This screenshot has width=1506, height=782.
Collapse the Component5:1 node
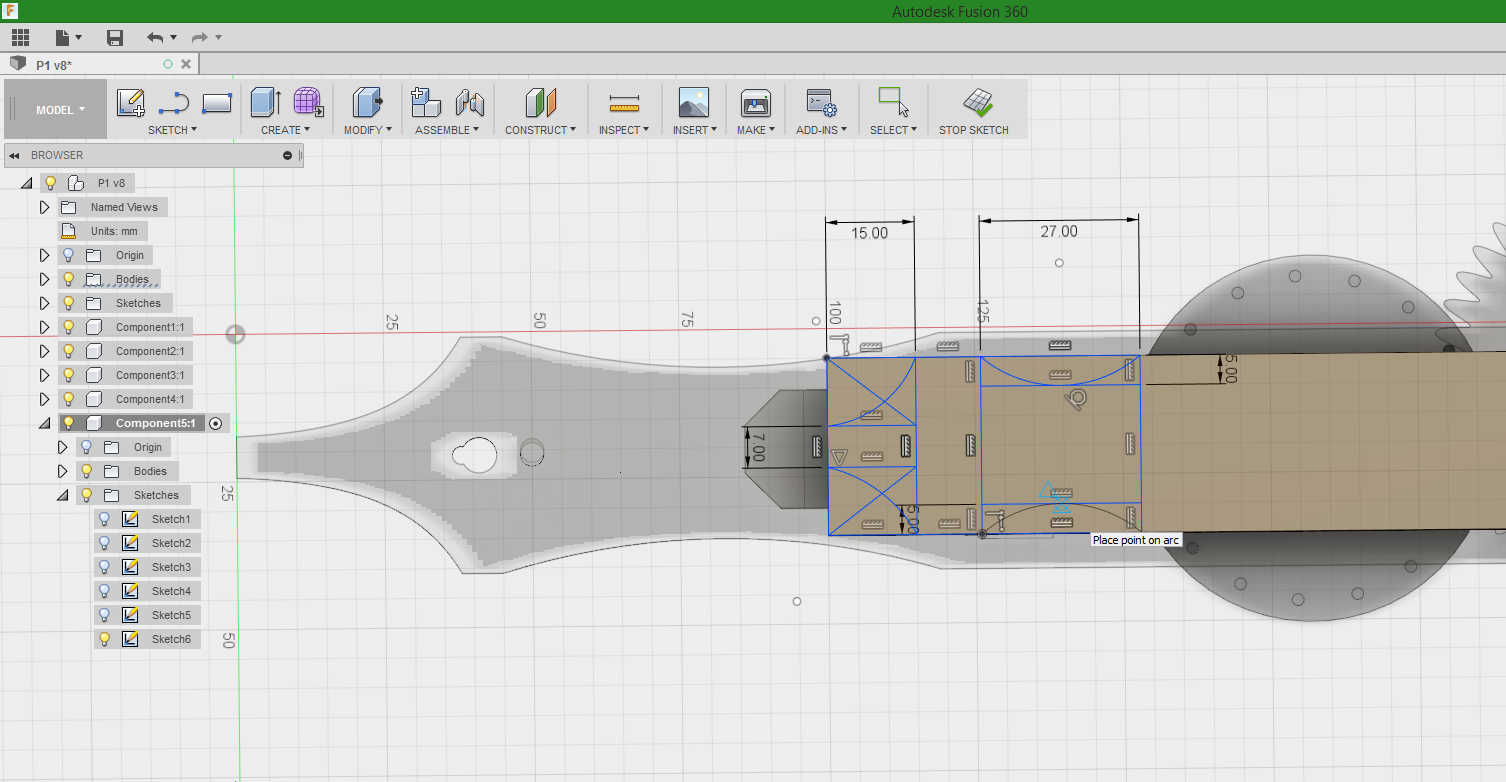coord(44,424)
